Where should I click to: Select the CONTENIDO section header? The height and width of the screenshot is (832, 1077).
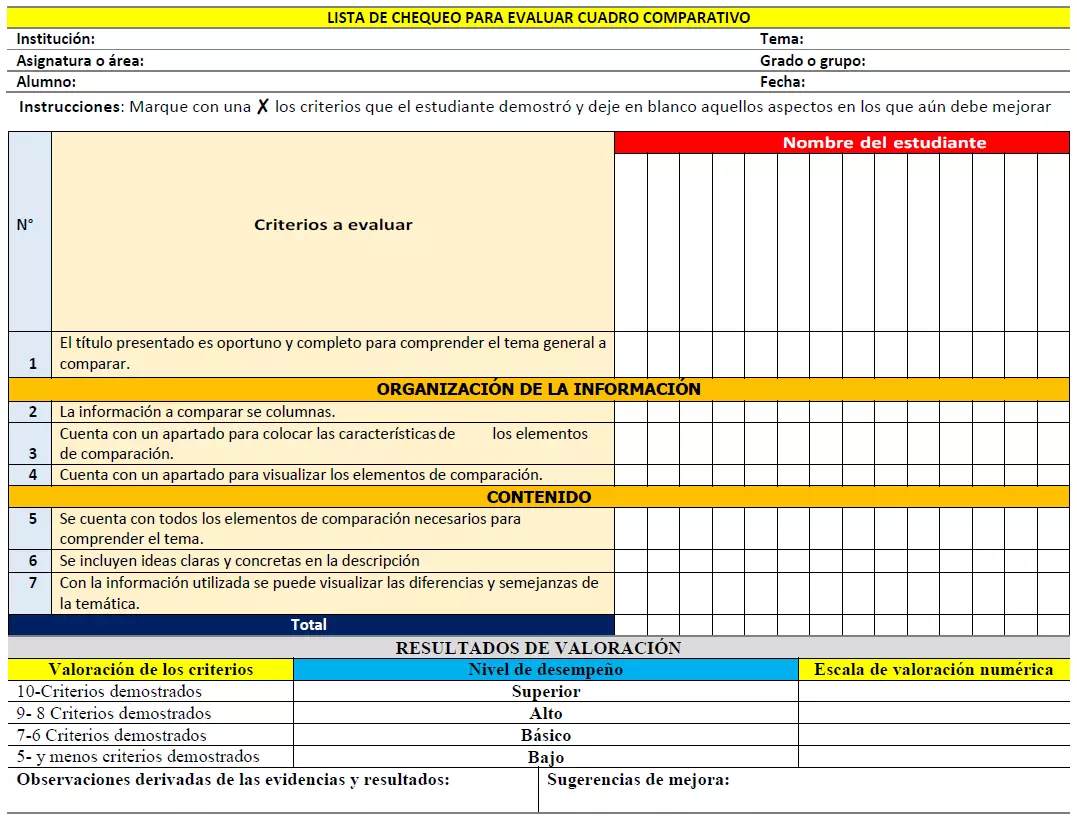tap(540, 497)
